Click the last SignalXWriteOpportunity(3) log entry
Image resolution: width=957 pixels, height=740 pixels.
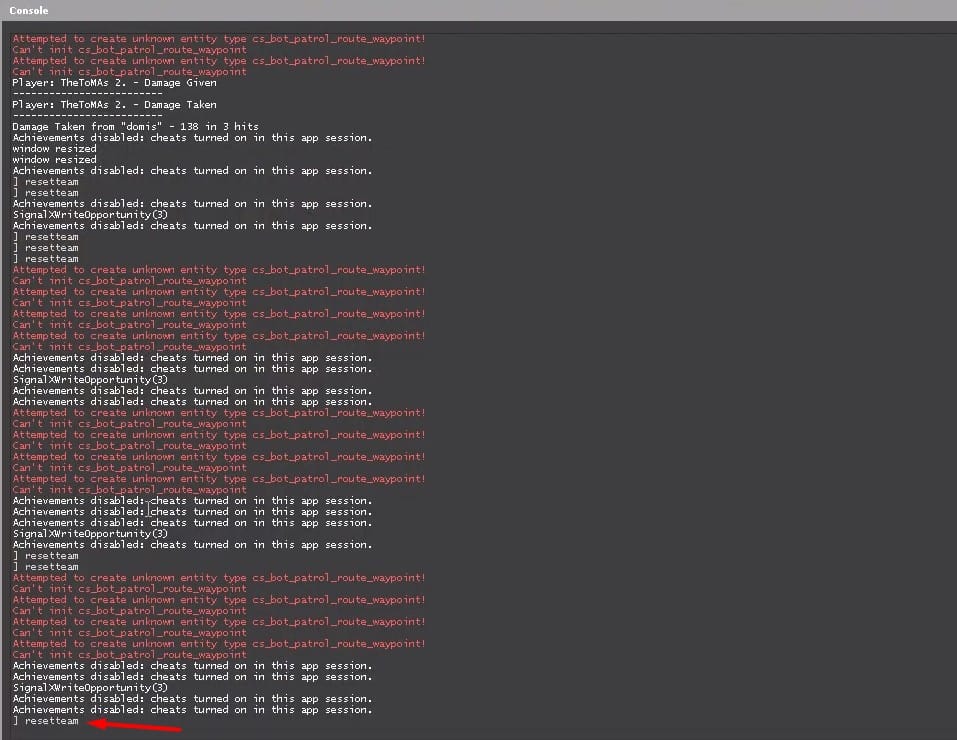[x=90, y=688]
